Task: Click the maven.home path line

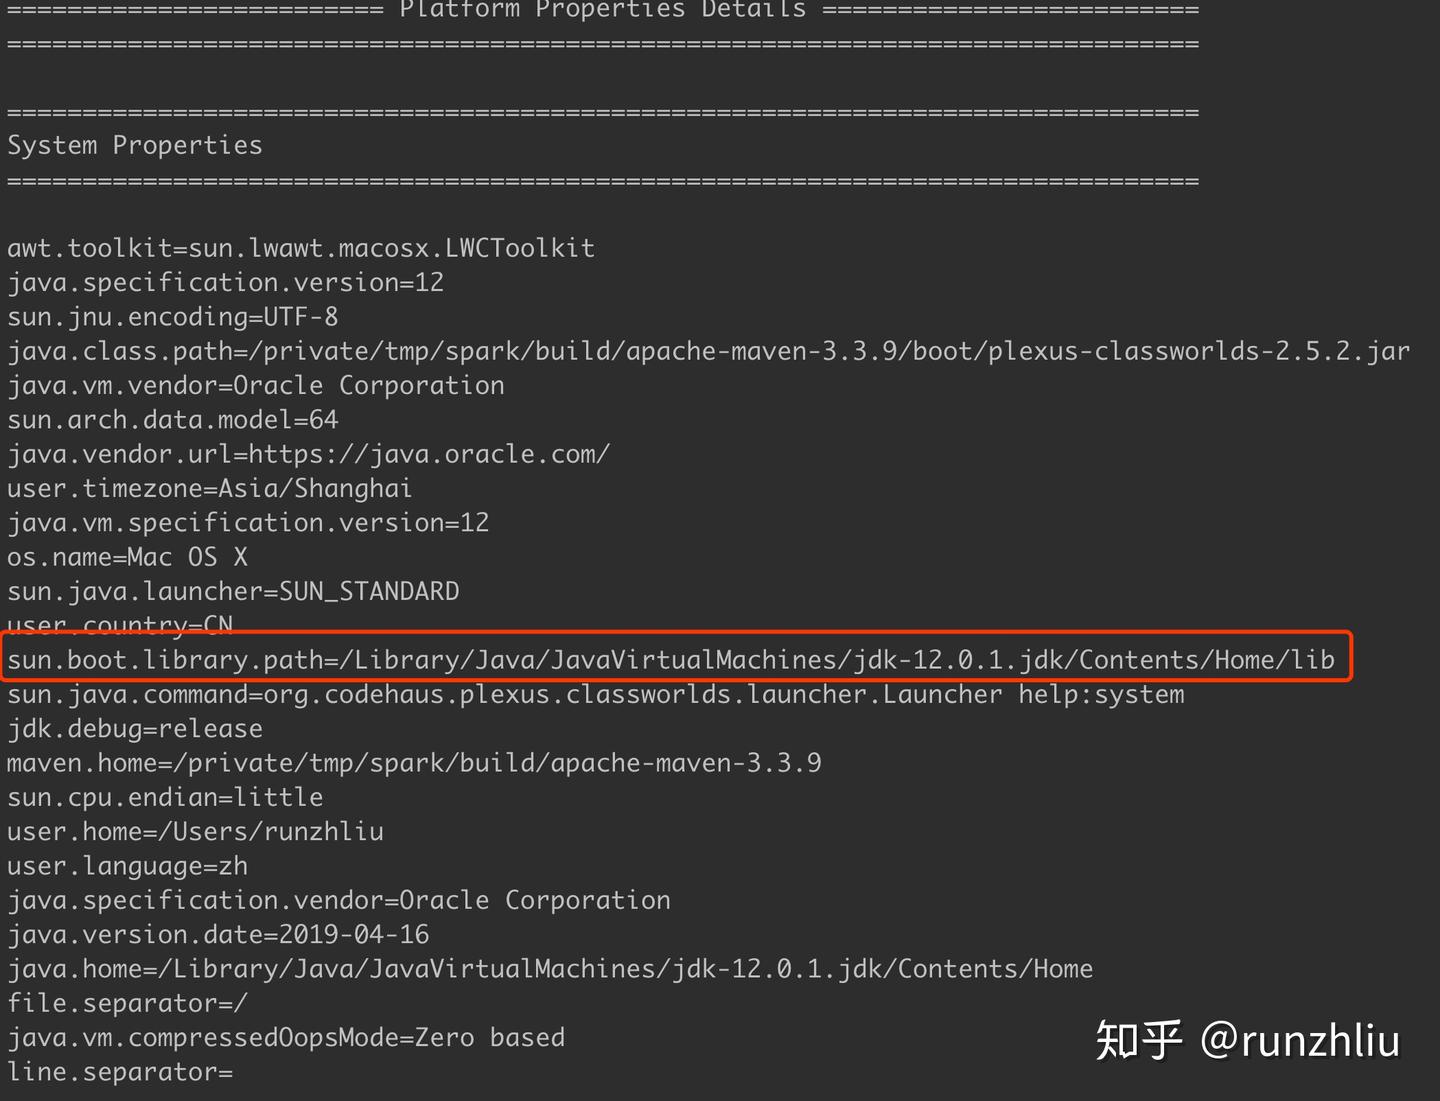Action: [x=414, y=763]
